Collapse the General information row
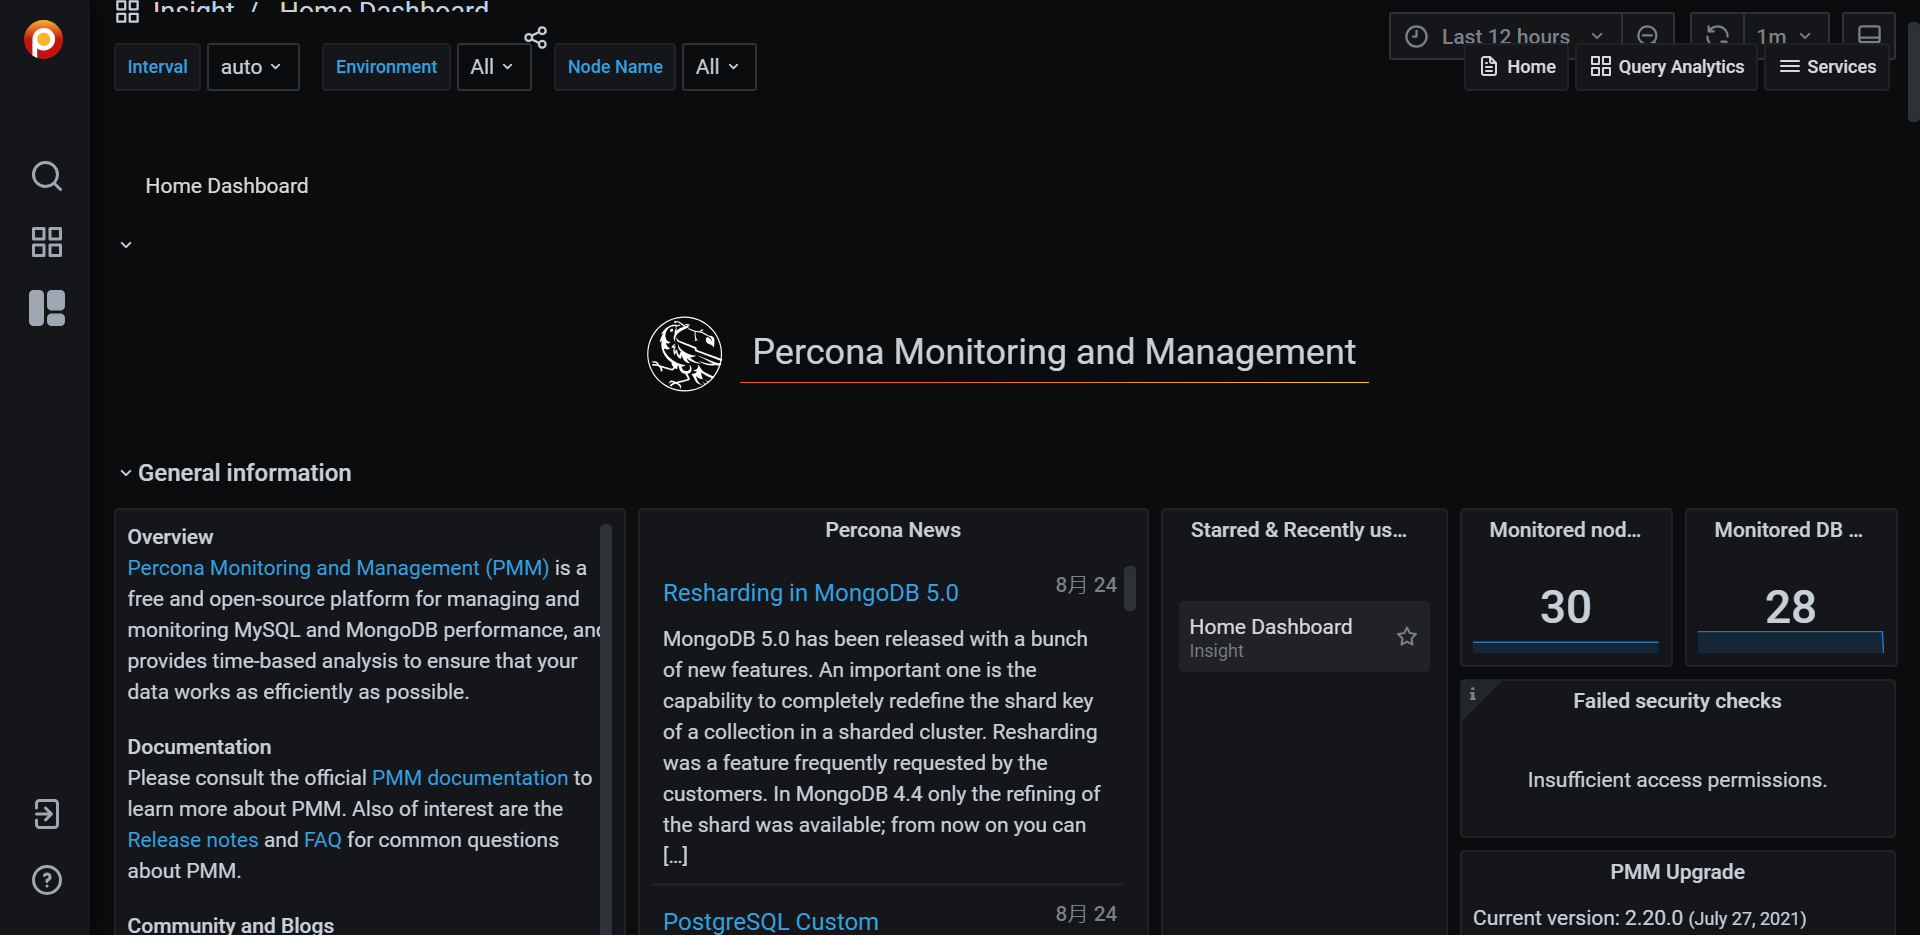The height and width of the screenshot is (935, 1920). 236,473
